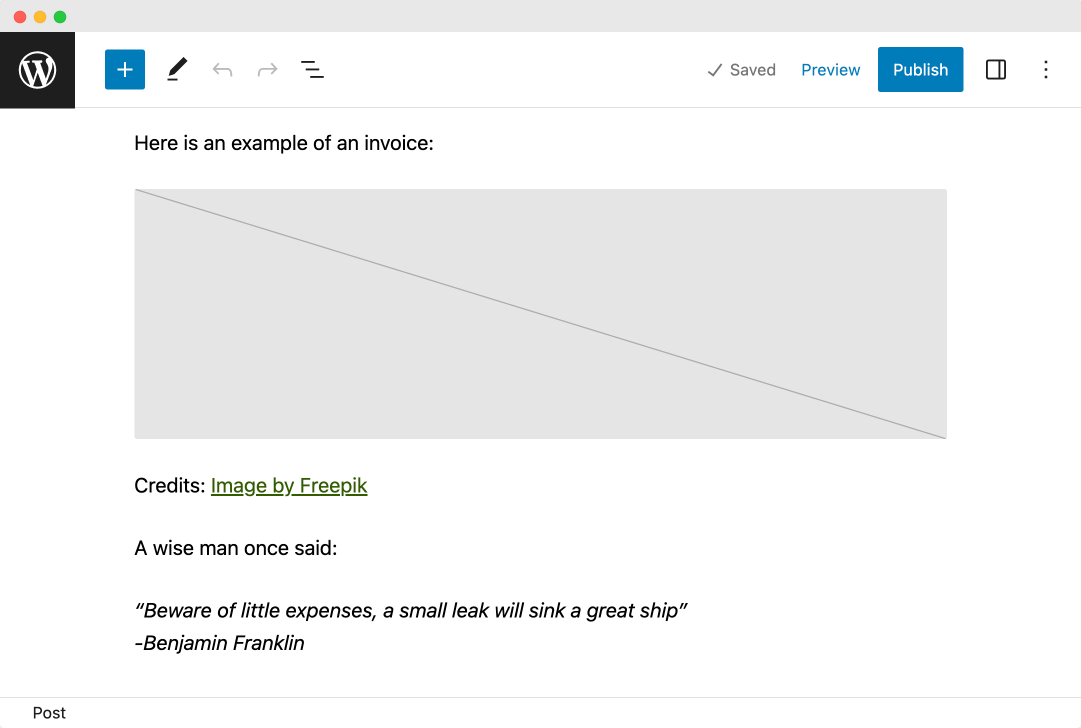Screen dimensions: 1081x728
Task: Click the 'A wise man once said' paragraph
Action: 236,548
